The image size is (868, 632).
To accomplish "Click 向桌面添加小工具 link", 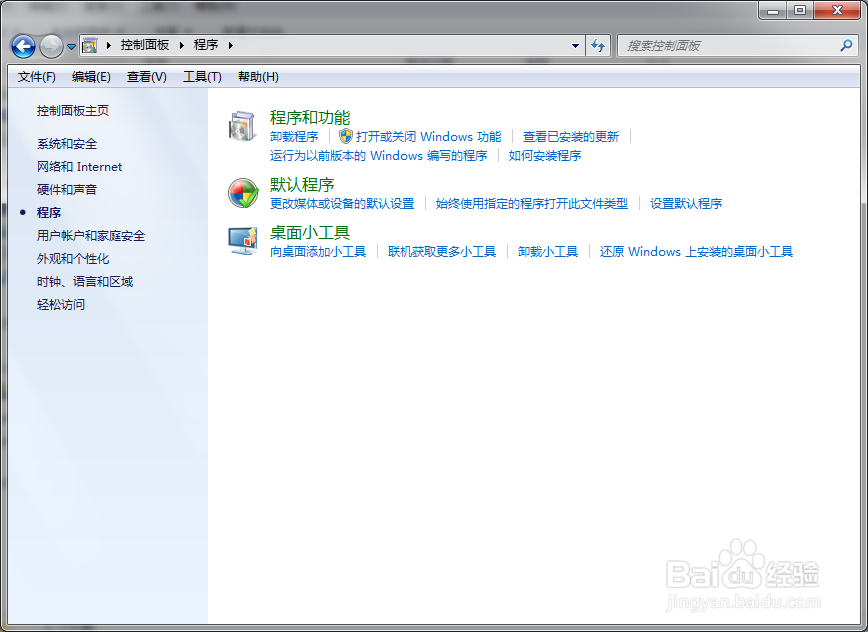I will click(x=318, y=252).
